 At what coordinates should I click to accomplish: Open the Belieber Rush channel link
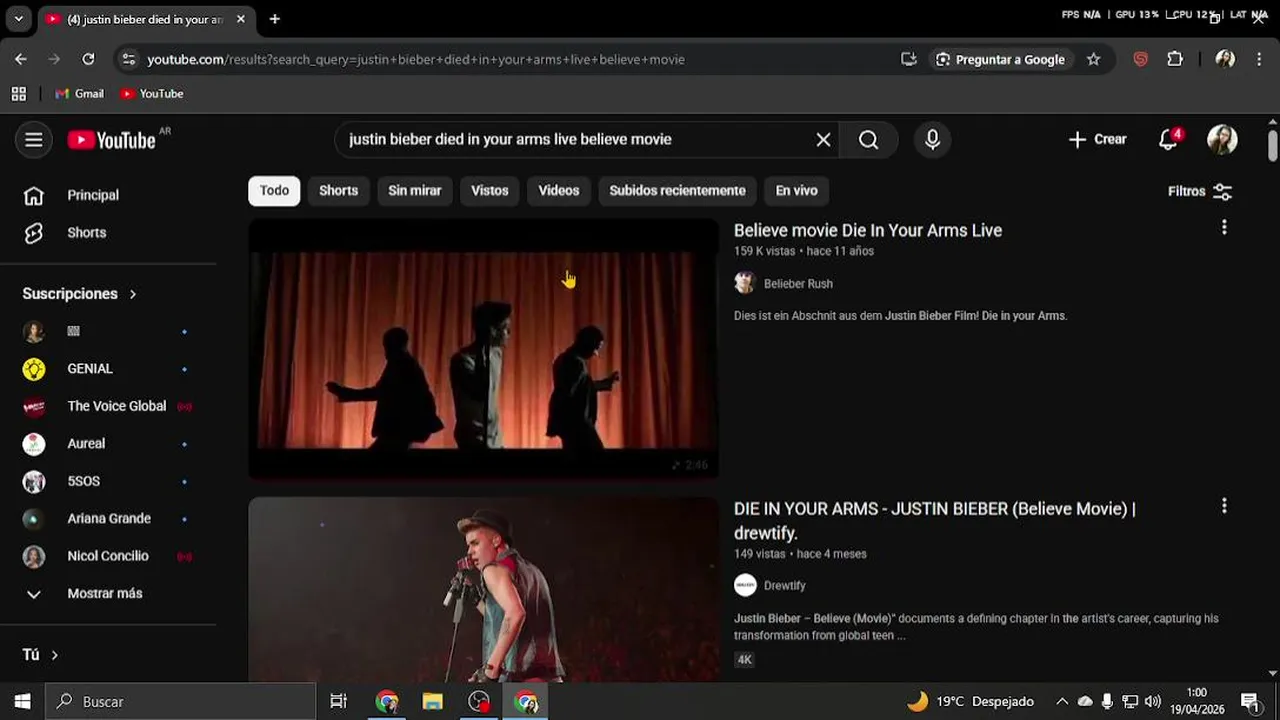(x=798, y=284)
